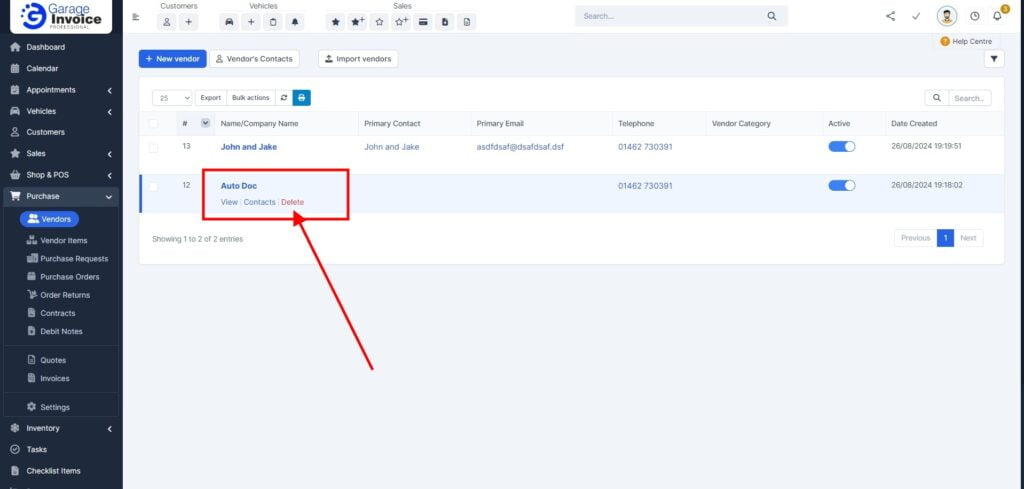This screenshot has width=1024, height=489.
Task: Open Purchase Orders submenu entry
Action: [69, 277]
